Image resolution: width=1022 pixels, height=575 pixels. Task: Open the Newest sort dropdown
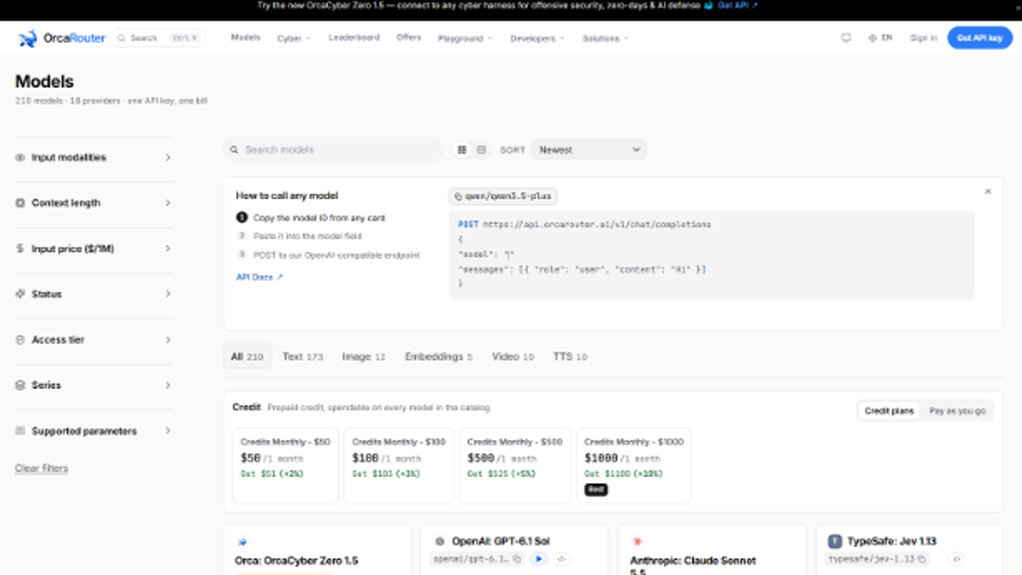589,150
